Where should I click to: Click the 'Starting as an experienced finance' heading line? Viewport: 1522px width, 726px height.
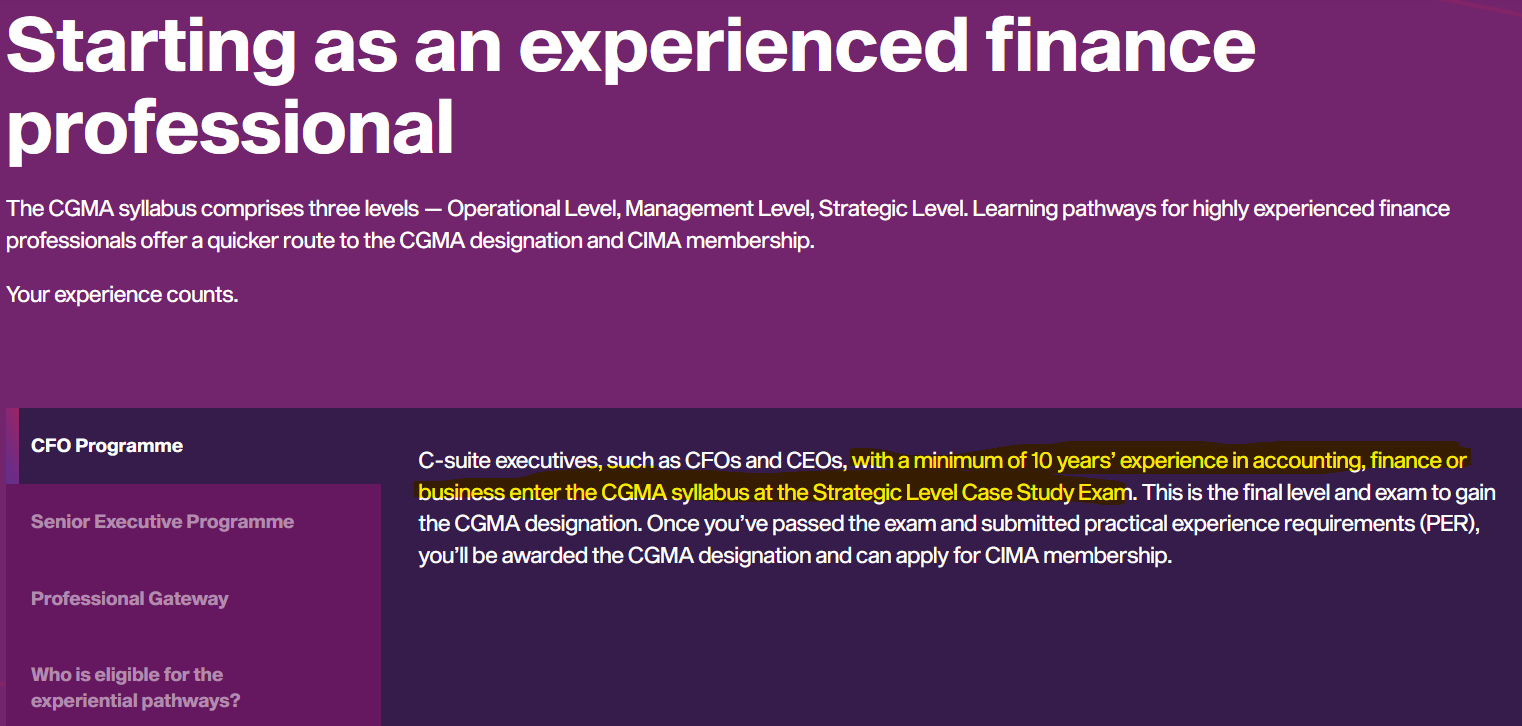(x=630, y=45)
